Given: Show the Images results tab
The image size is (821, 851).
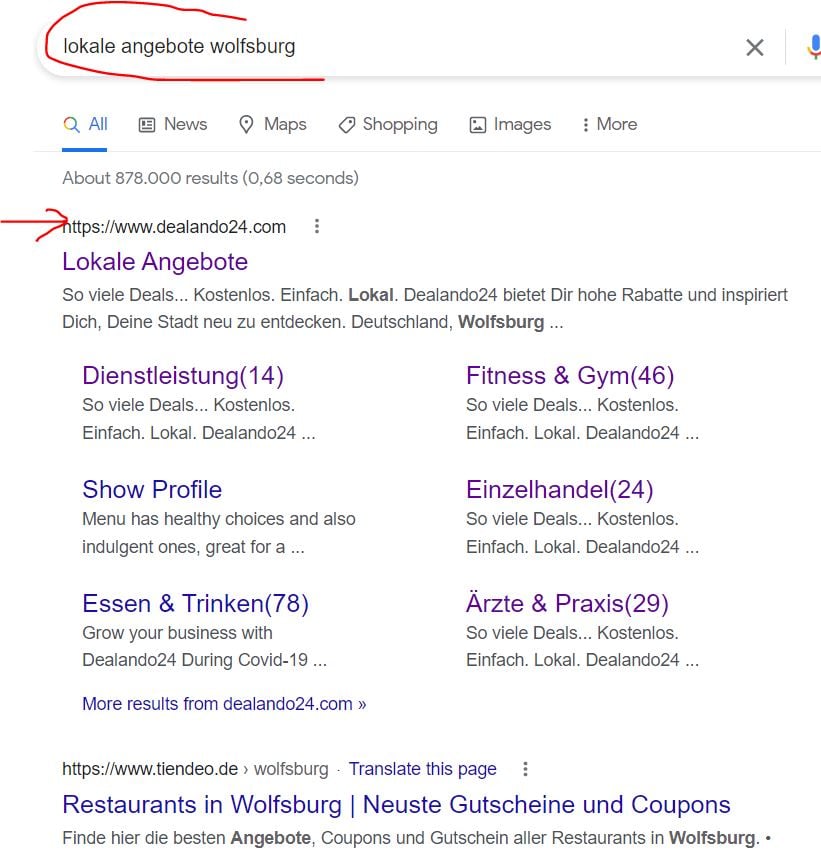Looking at the screenshot, I should click(510, 124).
